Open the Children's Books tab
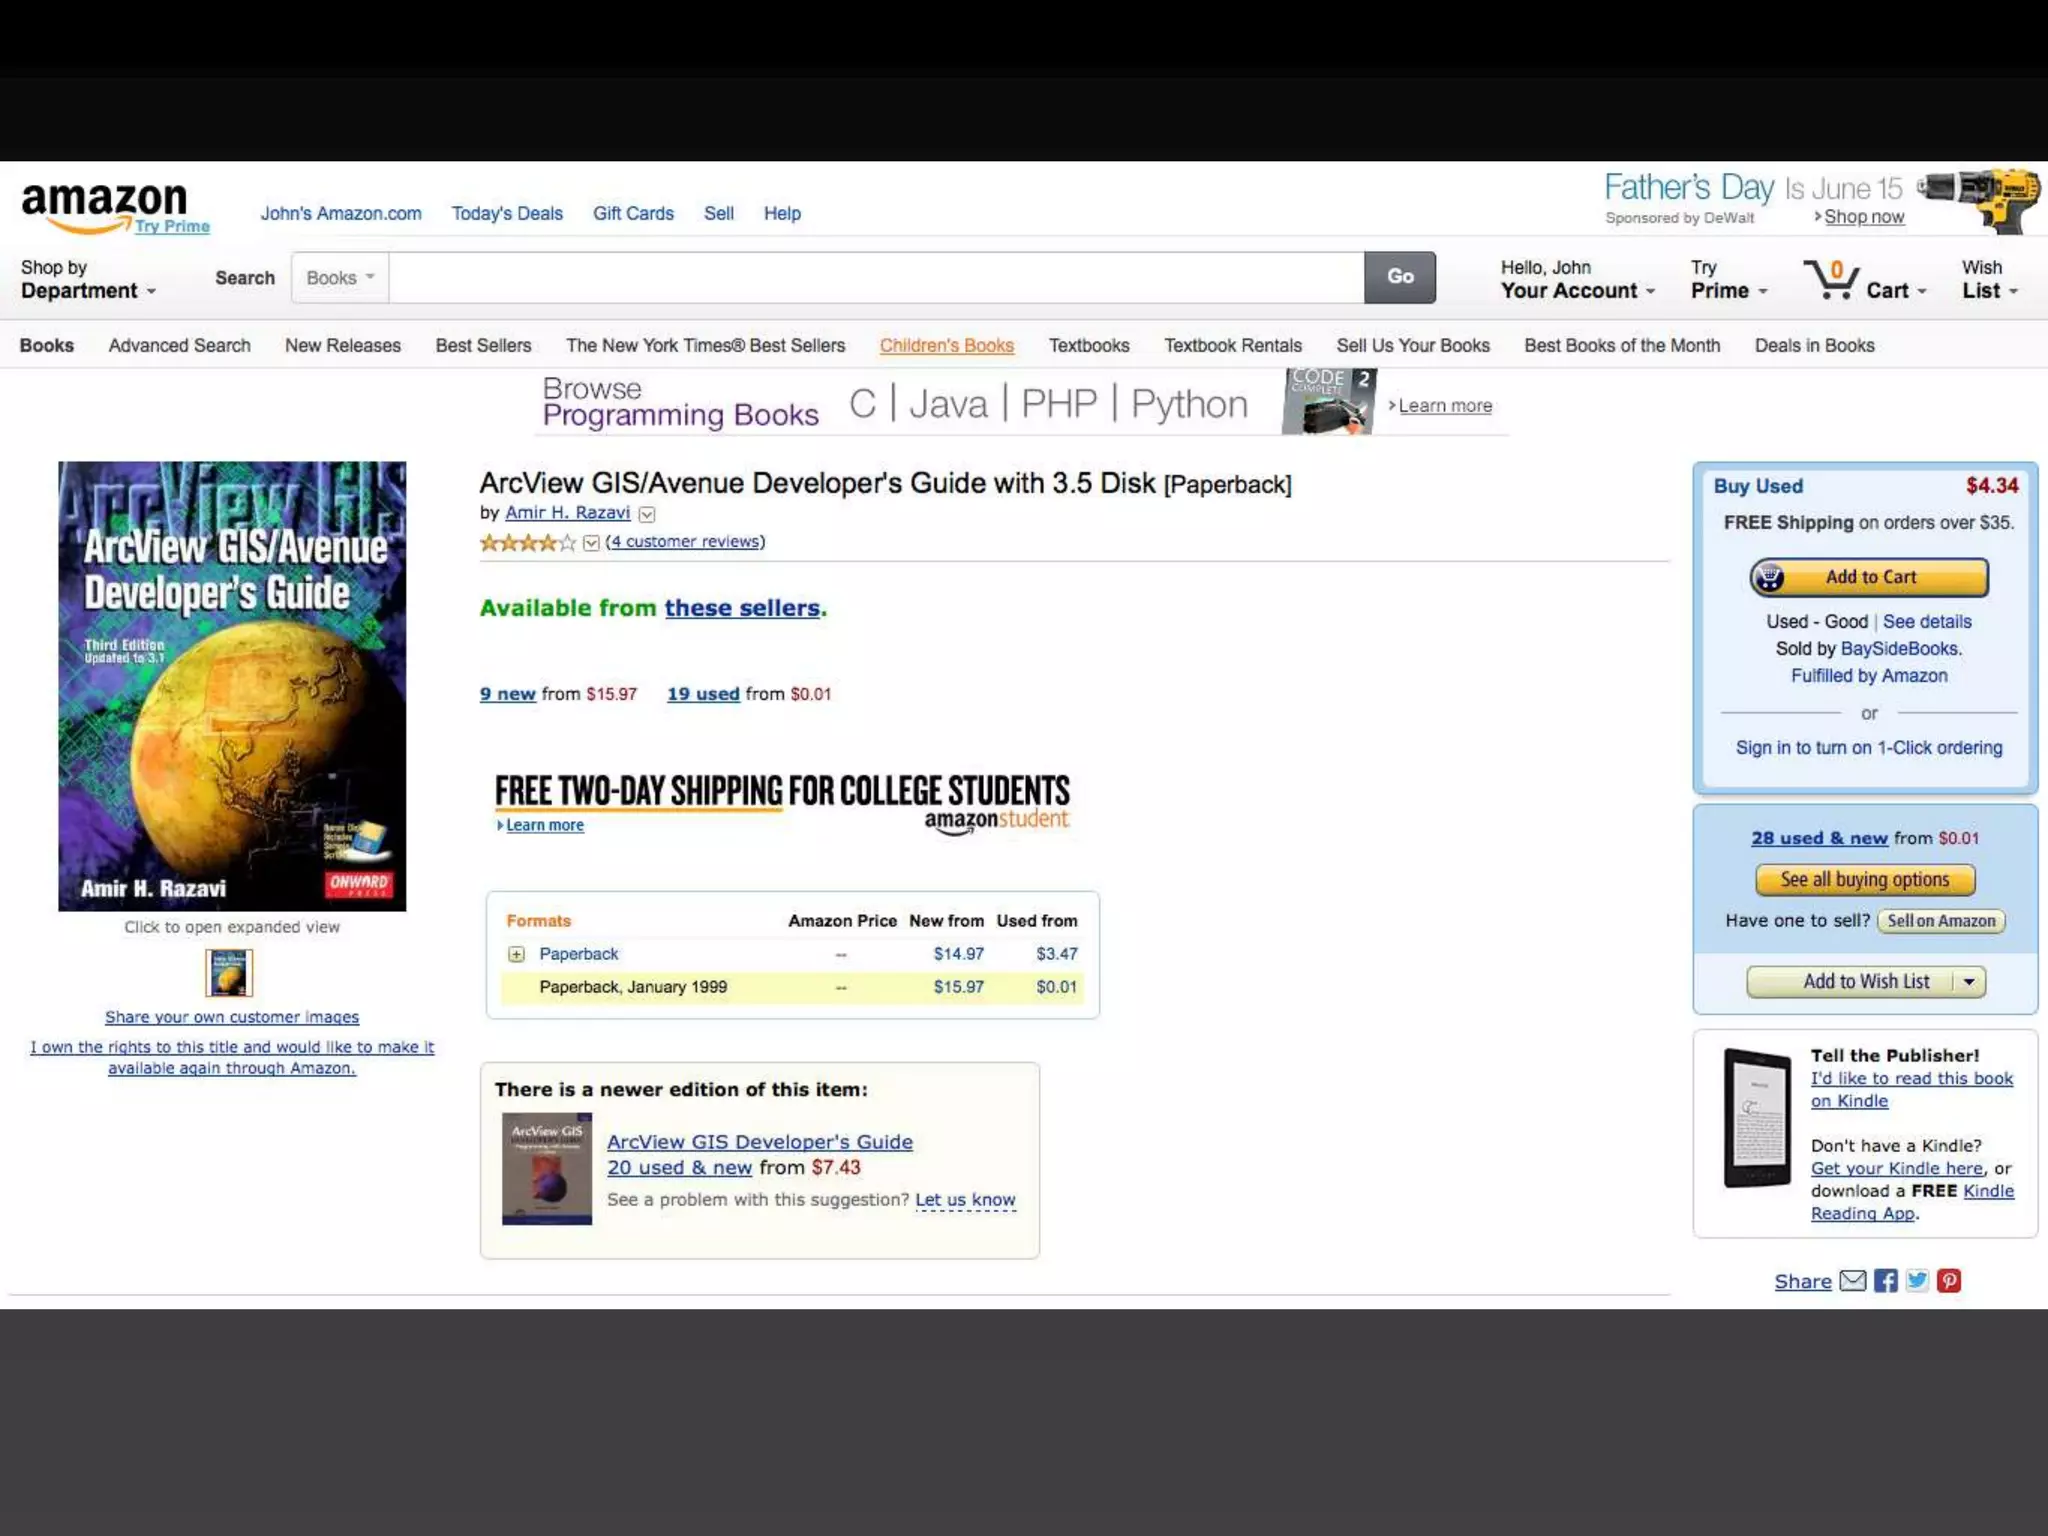The image size is (2048, 1536). pyautogui.click(x=946, y=345)
